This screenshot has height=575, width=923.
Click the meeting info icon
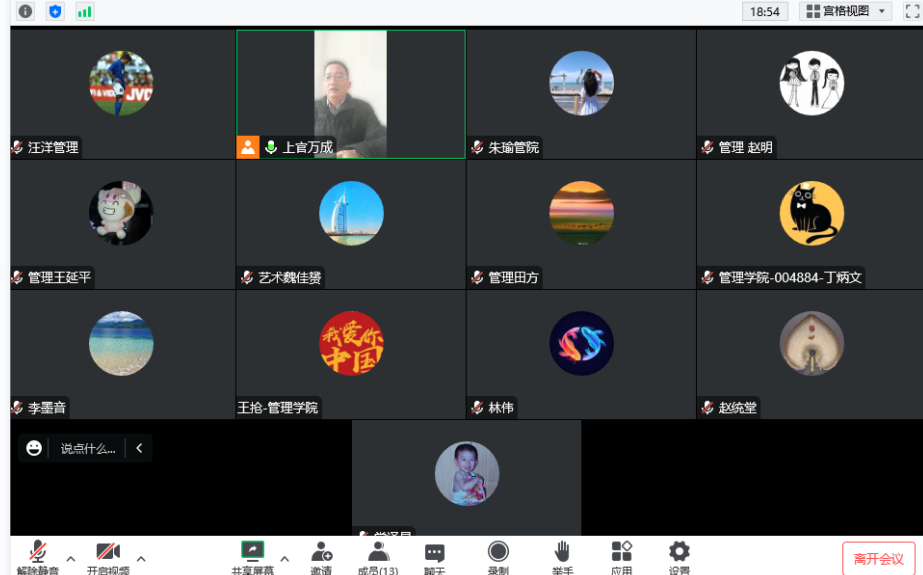coord(25,11)
